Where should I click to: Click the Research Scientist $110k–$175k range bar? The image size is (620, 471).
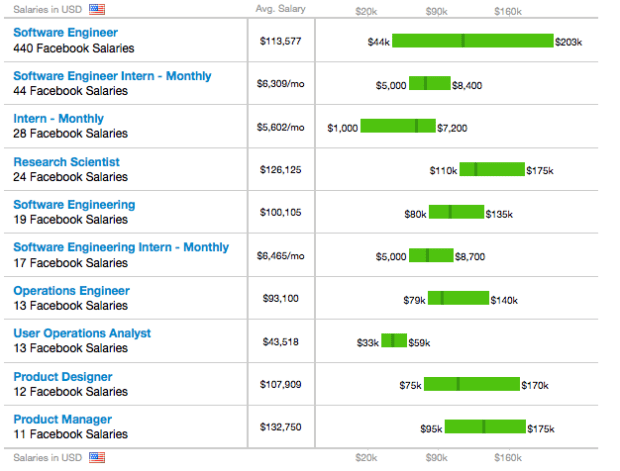pyautogui.click(x=492, y=169)
